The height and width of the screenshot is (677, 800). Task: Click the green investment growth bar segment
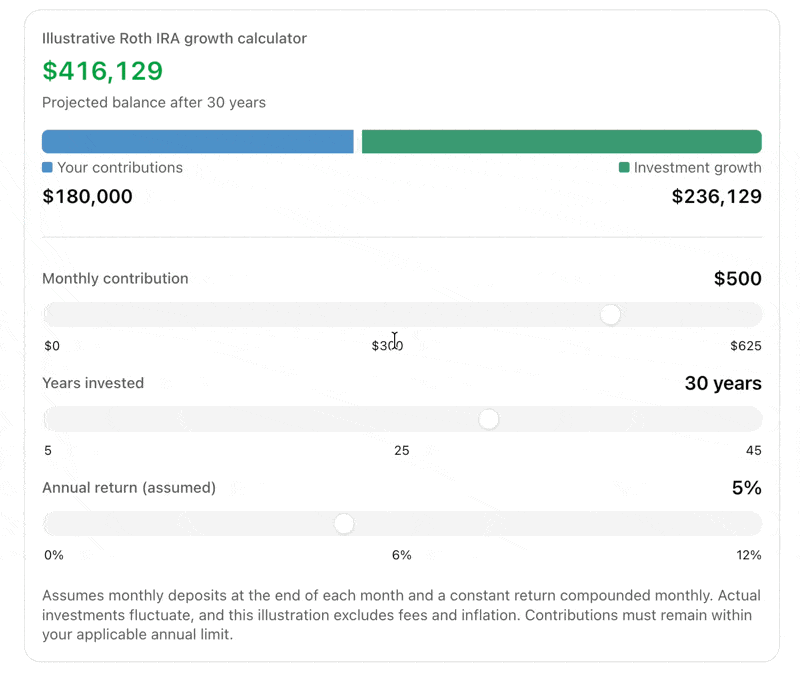pyautogui.click(x=562, y=141)
